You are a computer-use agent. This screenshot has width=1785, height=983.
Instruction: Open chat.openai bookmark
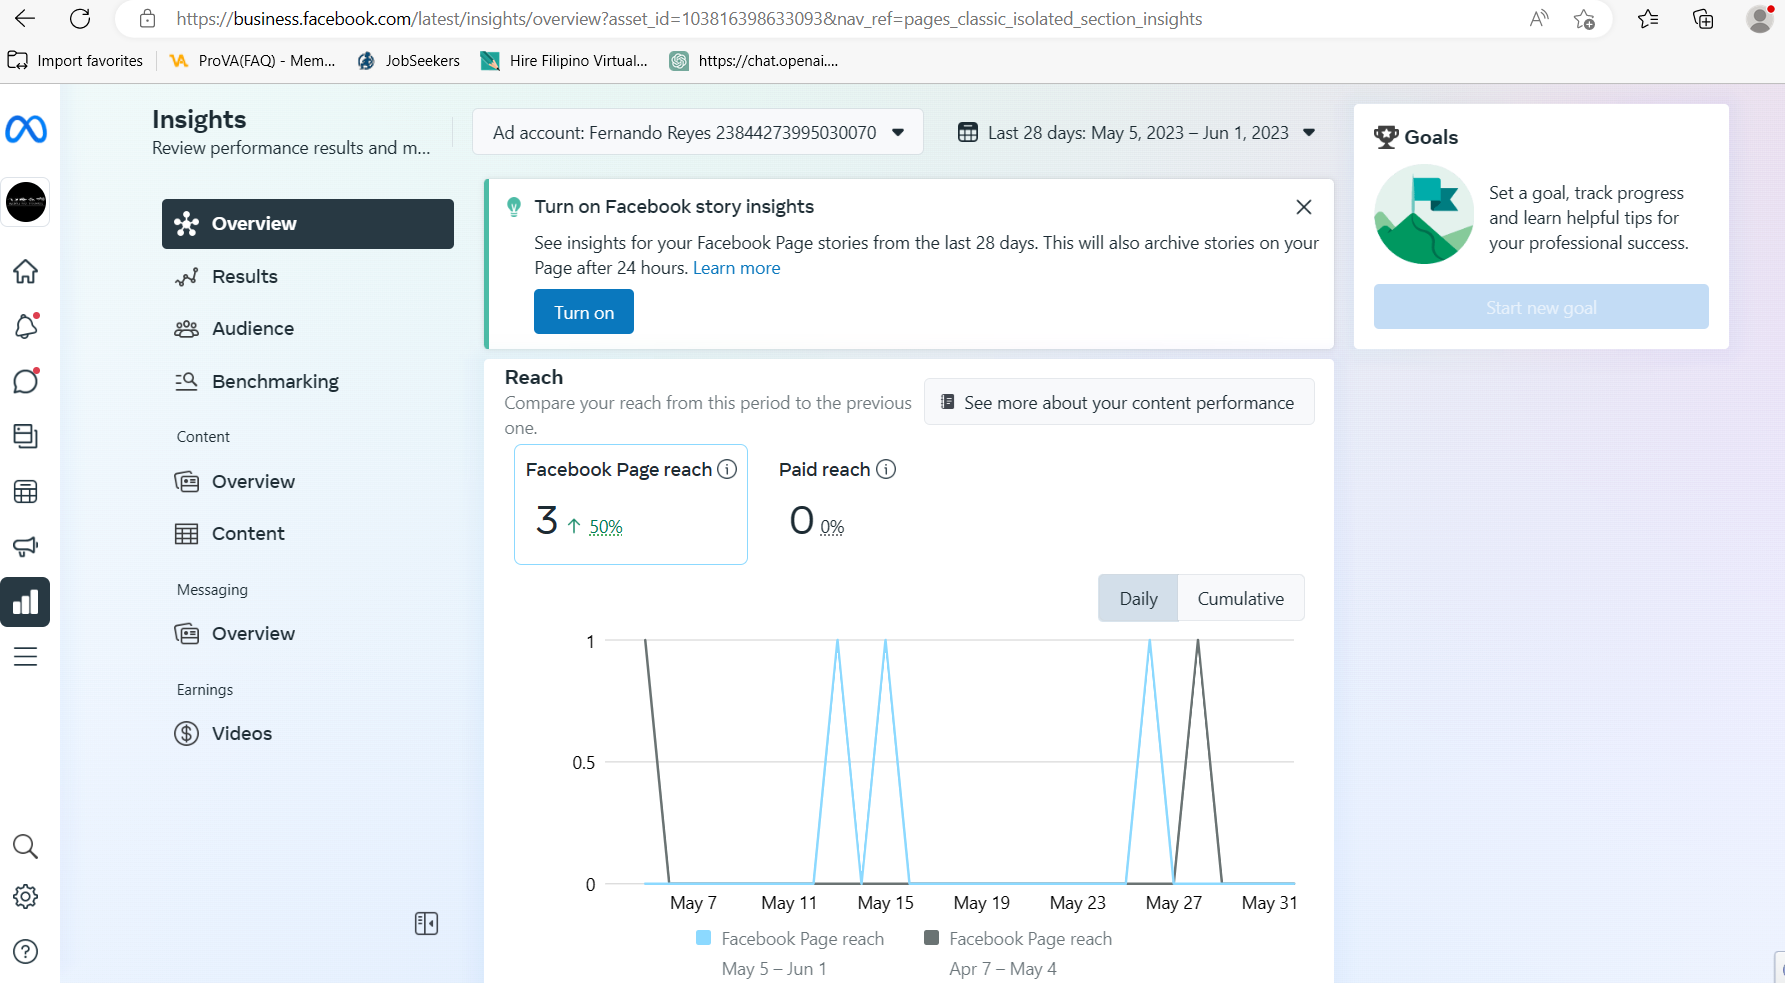pos(754,61)
